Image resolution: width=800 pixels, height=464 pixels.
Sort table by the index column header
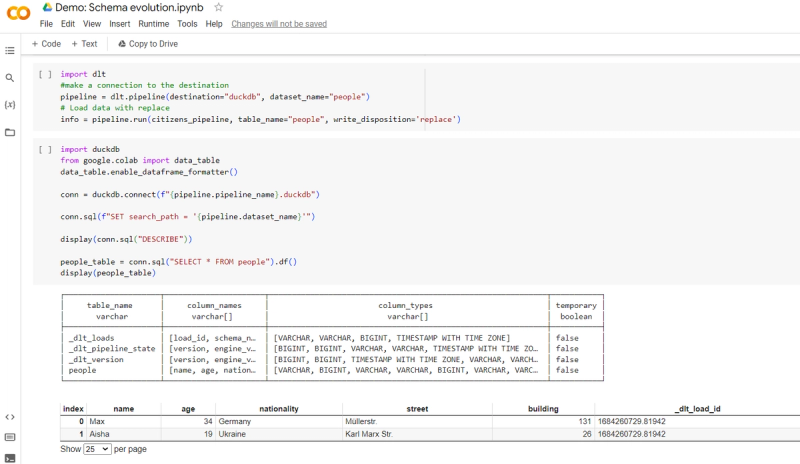[73, 409]
